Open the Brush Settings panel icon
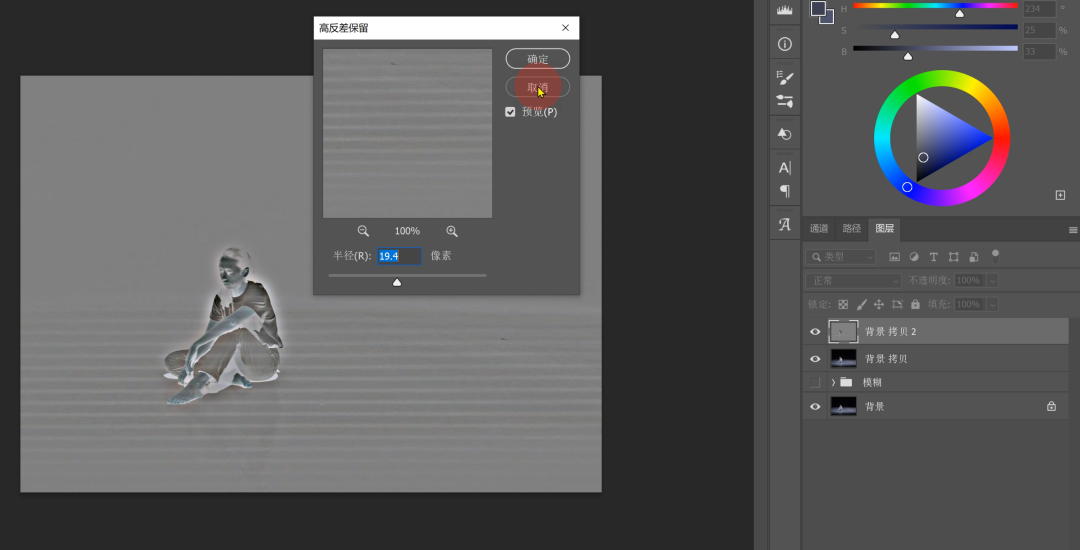This screenshot has width=1080, height=550. point(785,76)
